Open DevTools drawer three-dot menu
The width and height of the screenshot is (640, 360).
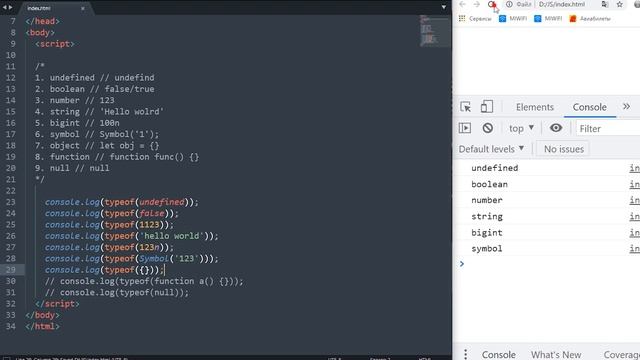(x=465, y=354)
